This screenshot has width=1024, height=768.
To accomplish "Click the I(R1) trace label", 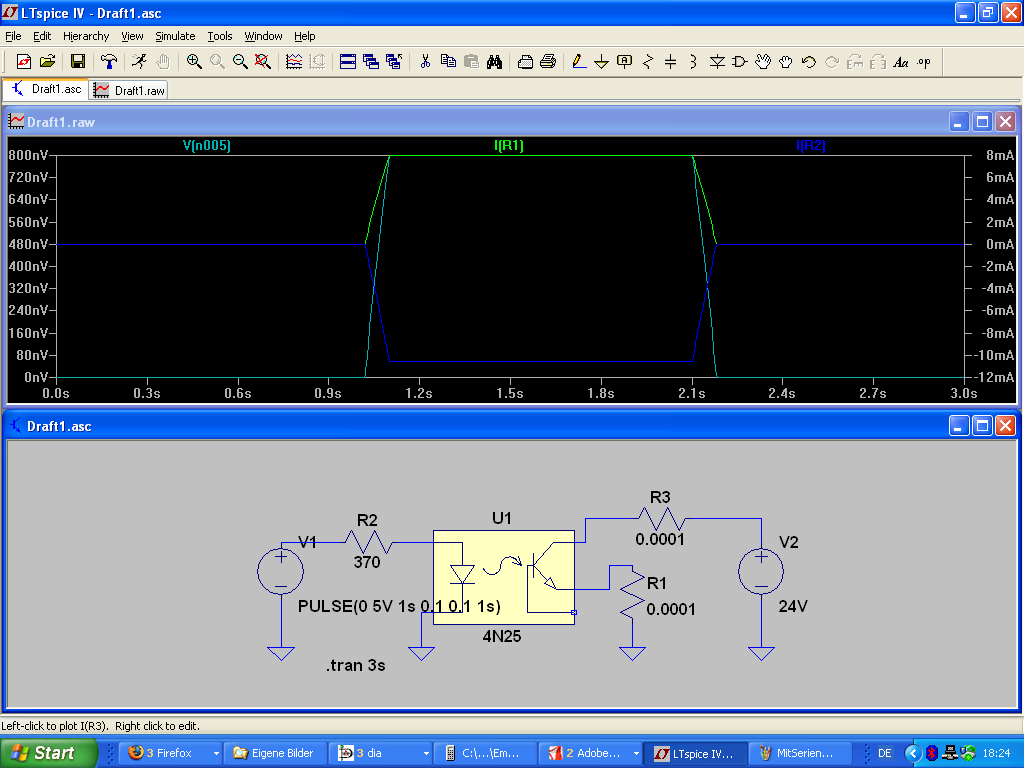I will (x=509, y=145).
